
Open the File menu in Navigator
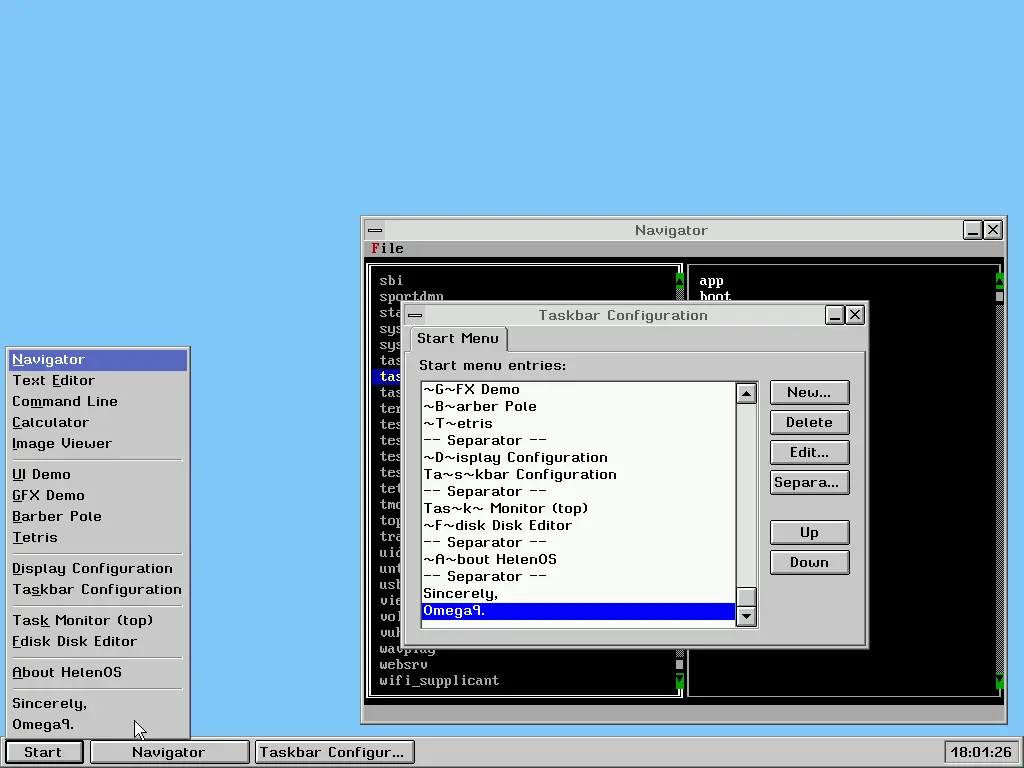(387, 248)
